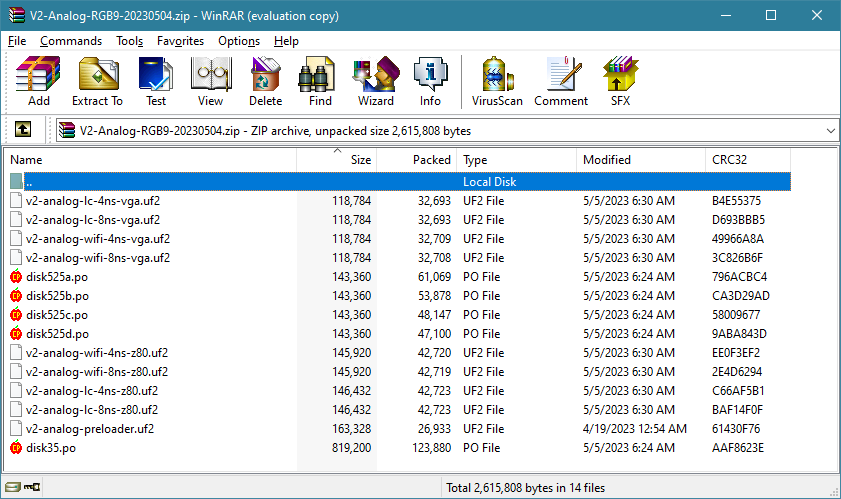Sort by the Size column header
The image size is (841, 499).
(x=337, y=159)
